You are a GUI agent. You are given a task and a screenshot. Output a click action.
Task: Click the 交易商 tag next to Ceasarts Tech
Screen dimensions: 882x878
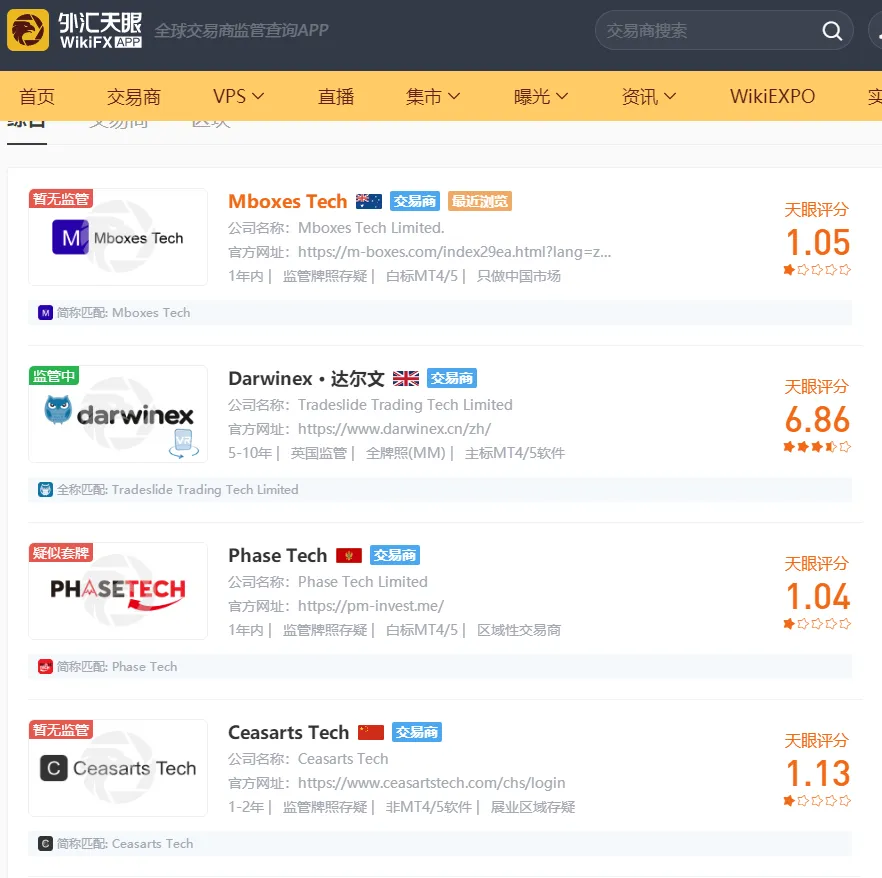417,733
